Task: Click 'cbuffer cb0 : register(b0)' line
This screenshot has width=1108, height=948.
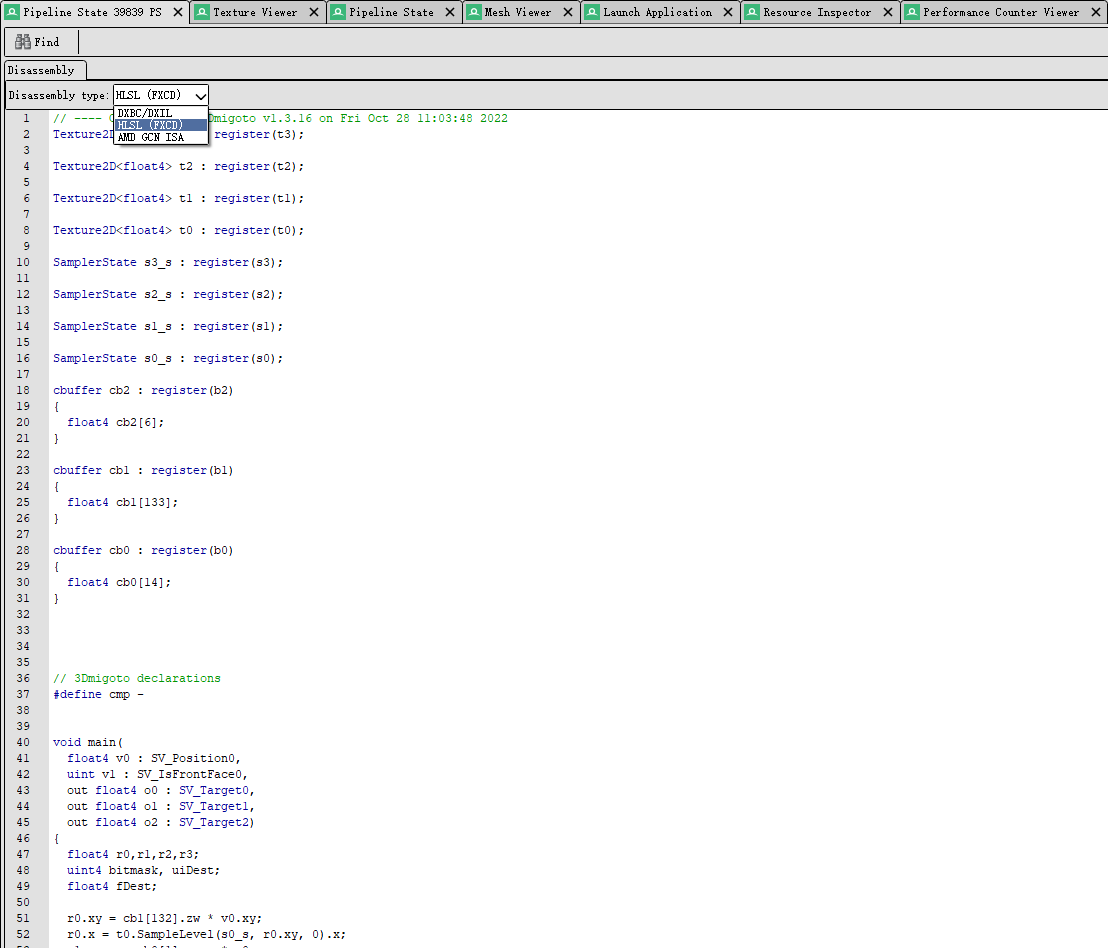Action: click(143, 550)
